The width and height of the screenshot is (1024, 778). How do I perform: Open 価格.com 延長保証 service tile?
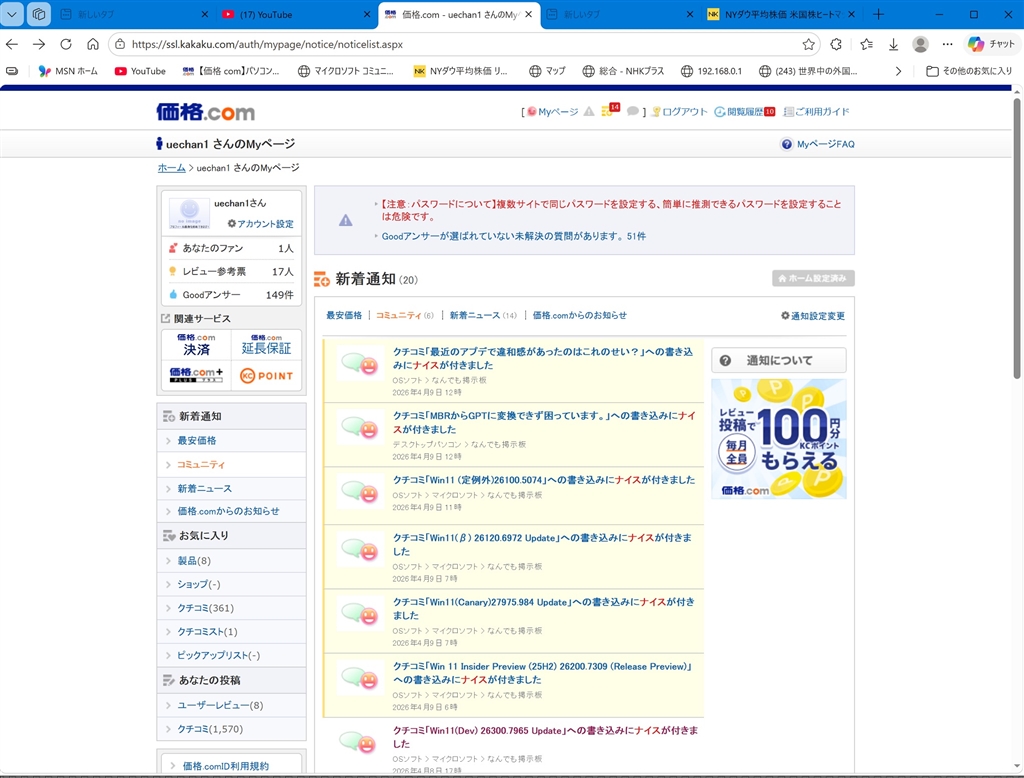(266, 345)
